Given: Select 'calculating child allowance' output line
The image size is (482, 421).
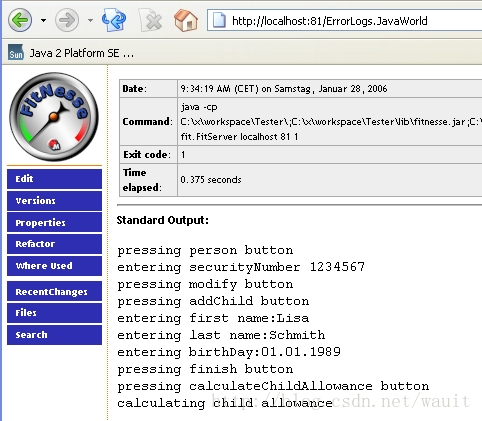Looking at the screenshot, I should pos(225,403).
